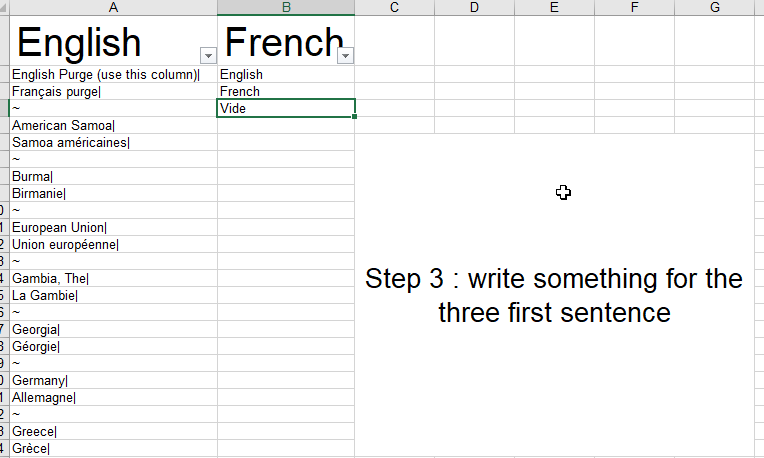The width and height of the screenshot is (764, 458).
Task: Click the Step 3 instruction text box
Action: [x=554, y=295]
